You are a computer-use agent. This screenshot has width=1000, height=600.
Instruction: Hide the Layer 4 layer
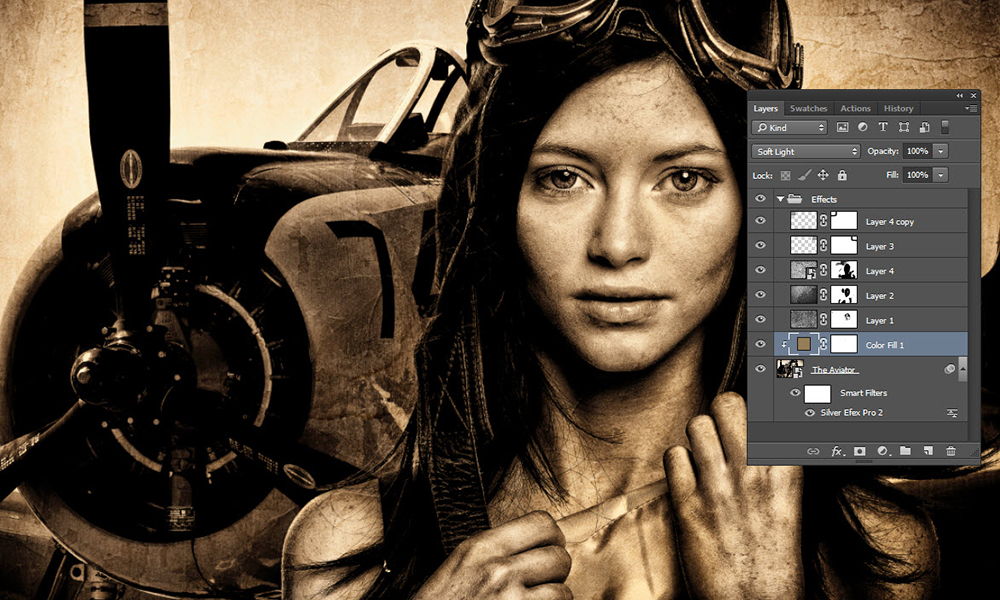tap(761, 270)
